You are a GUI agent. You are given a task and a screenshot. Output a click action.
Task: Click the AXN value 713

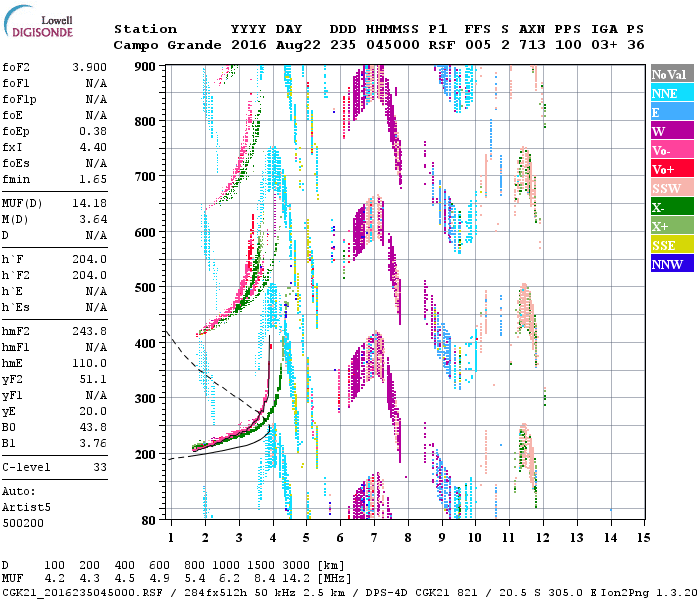[532, 45]
